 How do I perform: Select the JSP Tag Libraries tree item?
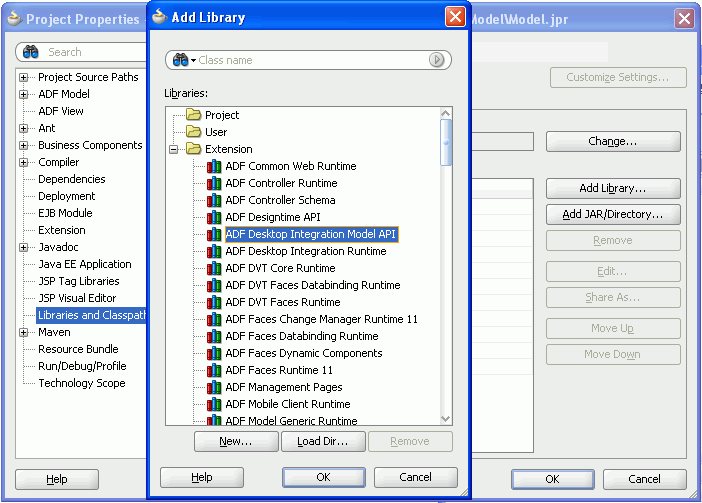pyautogui.click(x=79, y=281)
